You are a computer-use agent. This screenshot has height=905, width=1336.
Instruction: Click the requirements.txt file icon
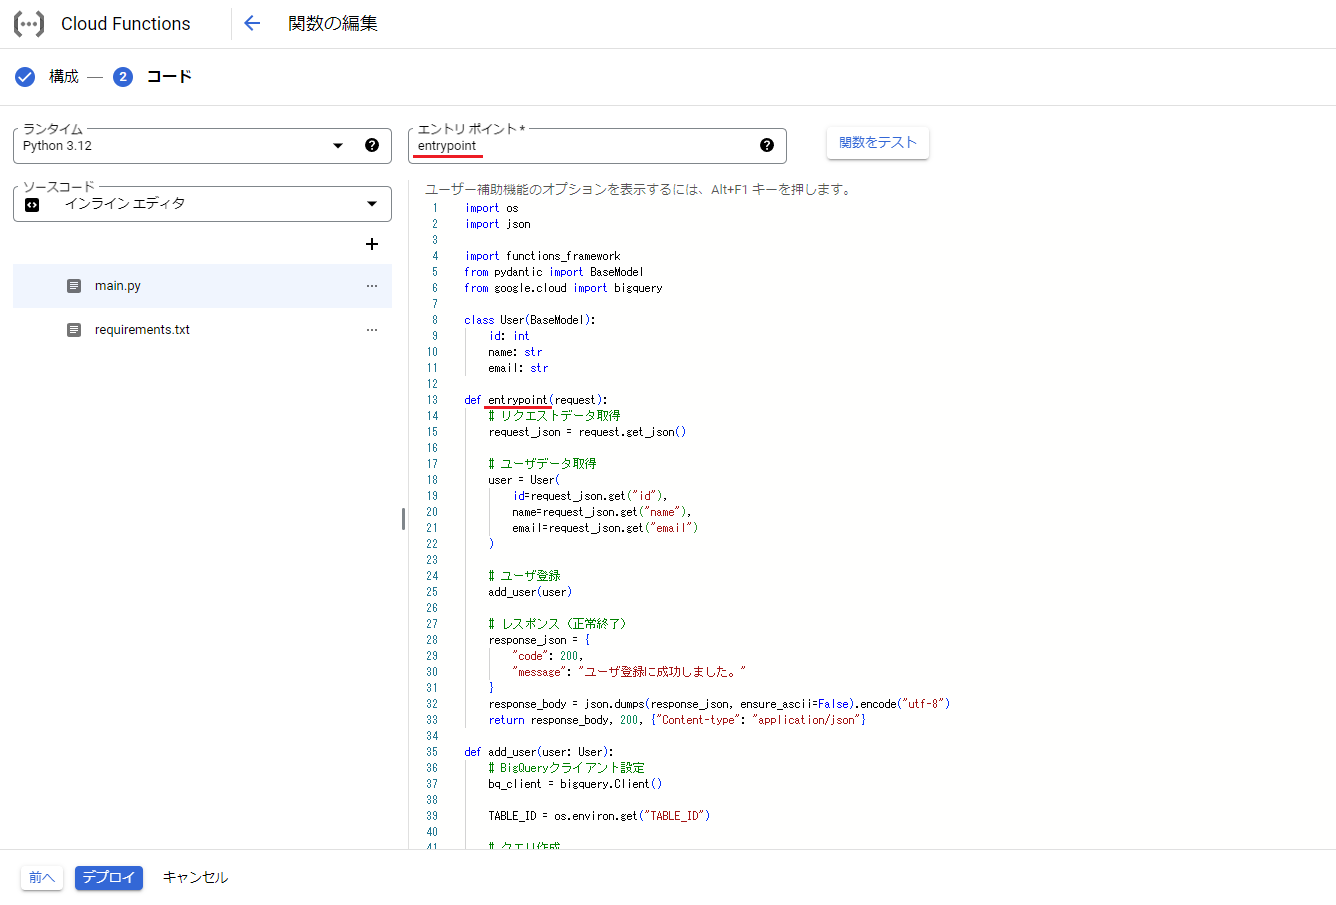coord(74,330)
